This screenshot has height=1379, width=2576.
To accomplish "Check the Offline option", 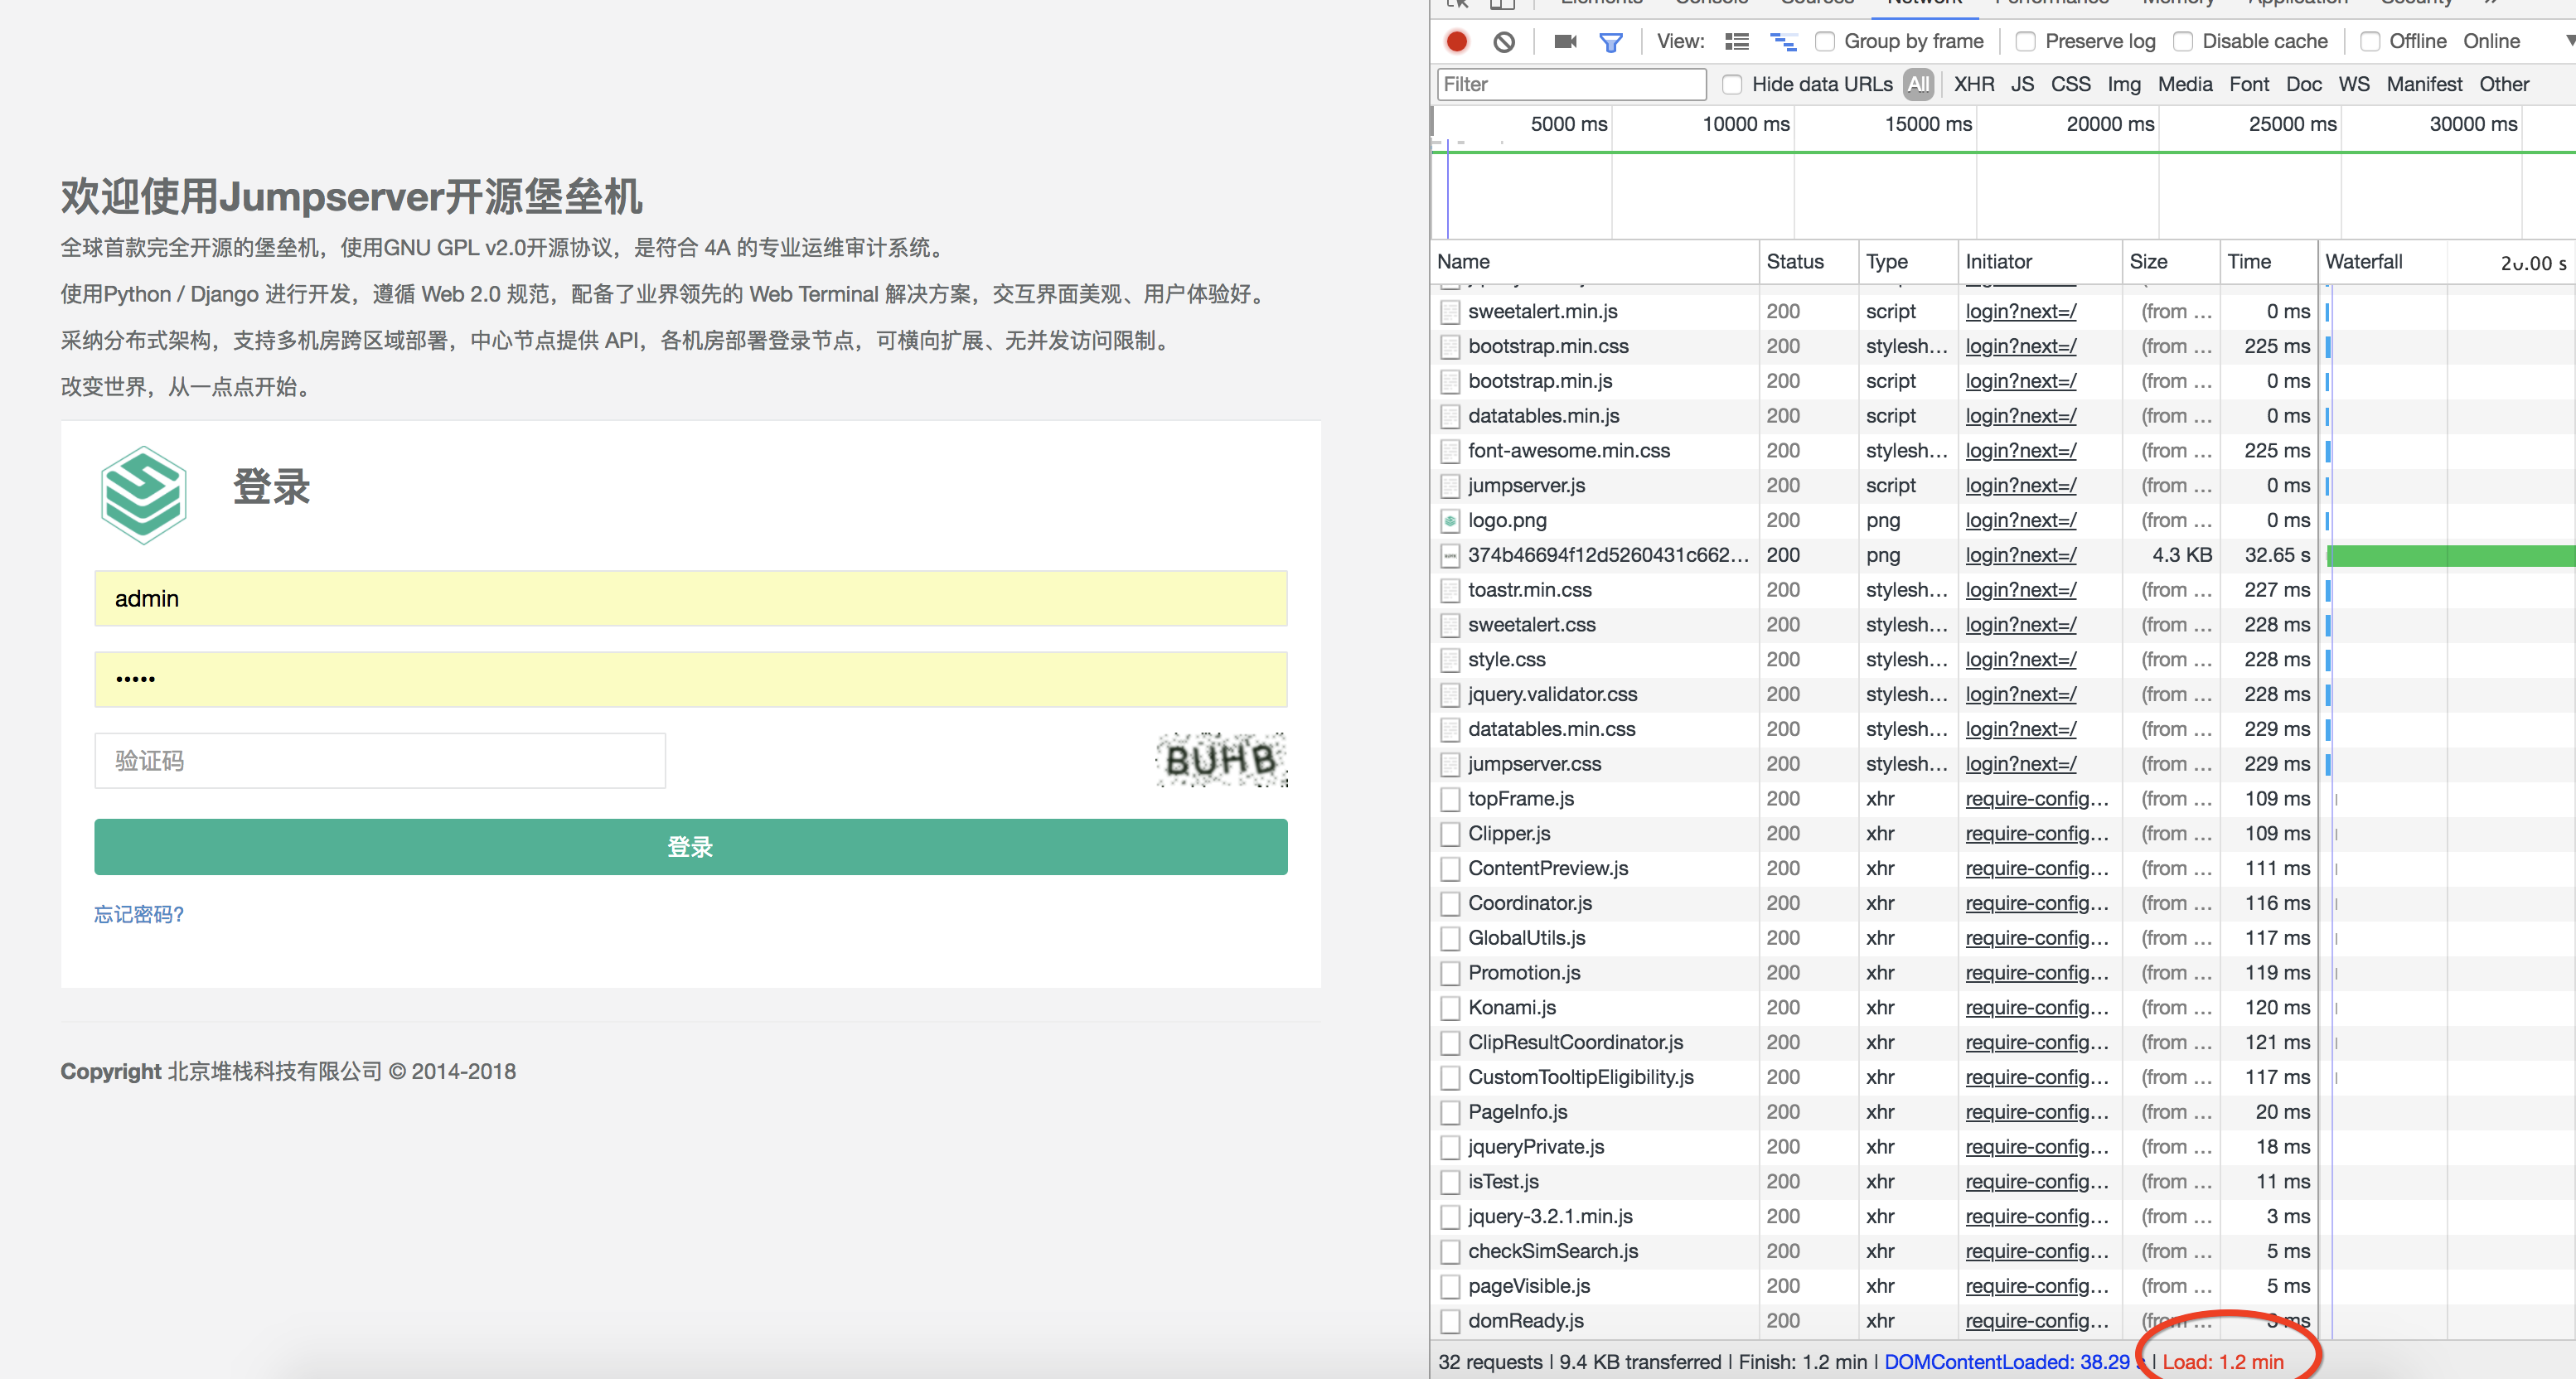I will 2369,41.
